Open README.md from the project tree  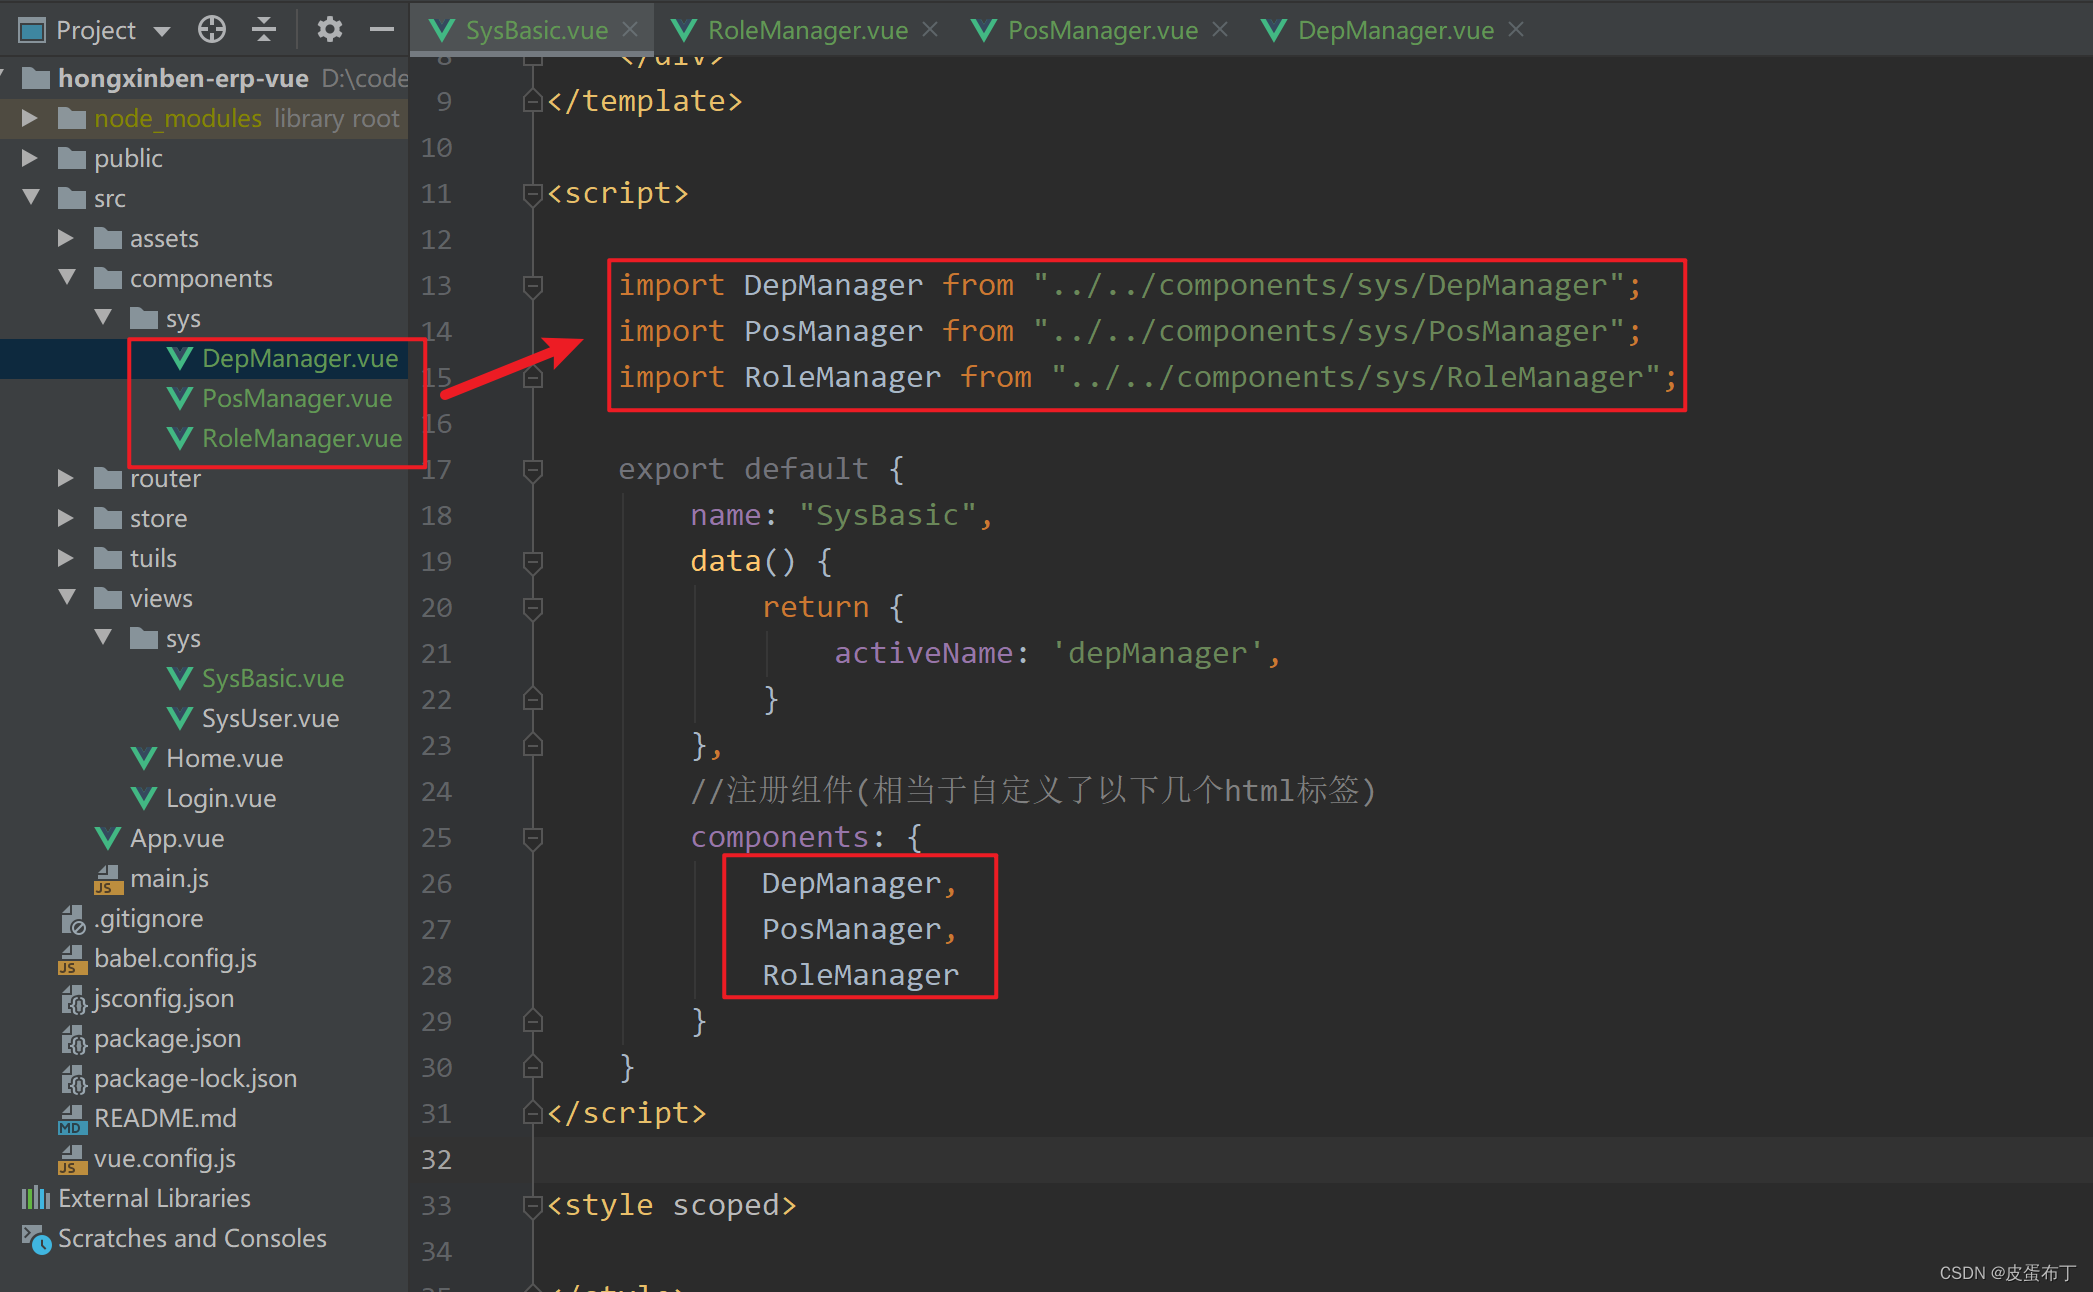pos(165,1118)
